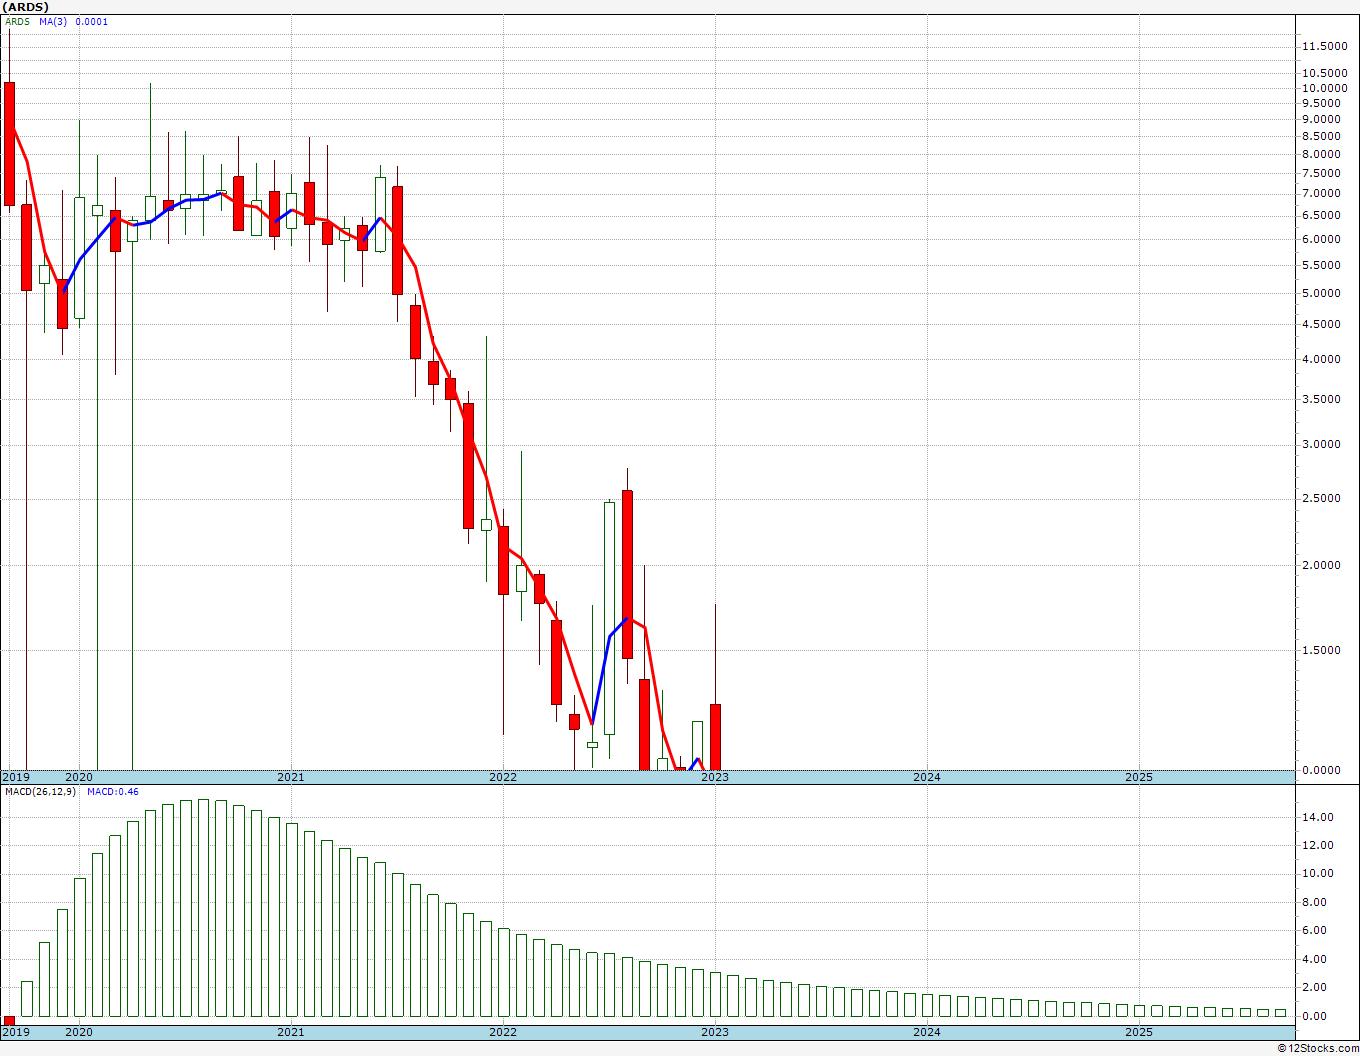
Task: Click the MACD(26,12,9) panel label
Action: point(40,792)
